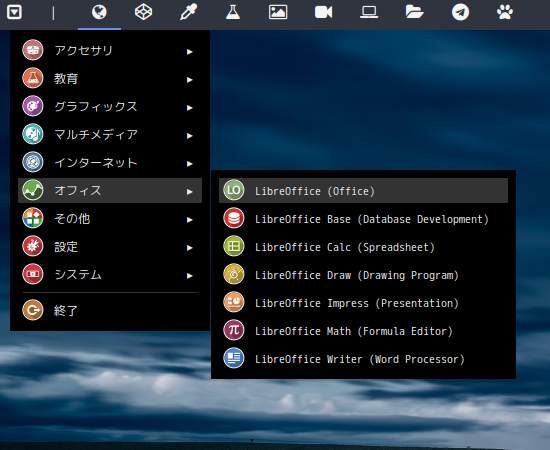The image size is (550, 450).
Task: Open the マルチメディア menu entry
Action: 110,134
